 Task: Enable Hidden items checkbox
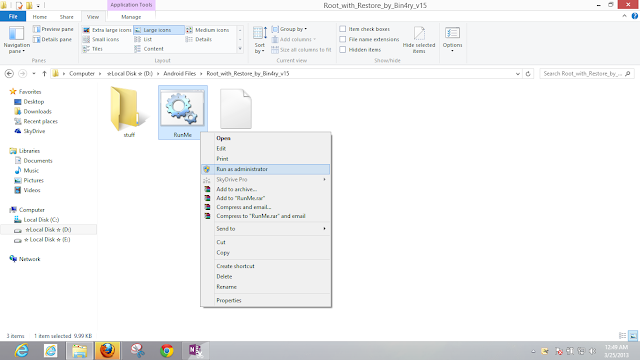[x=343, y=49]
